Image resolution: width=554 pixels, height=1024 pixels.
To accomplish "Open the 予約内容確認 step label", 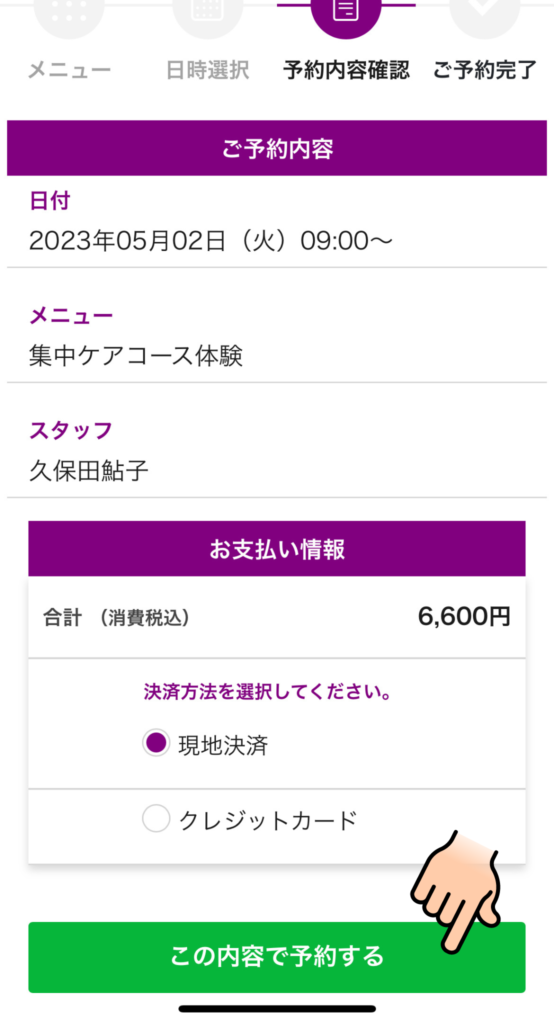I will click(346, 70).
